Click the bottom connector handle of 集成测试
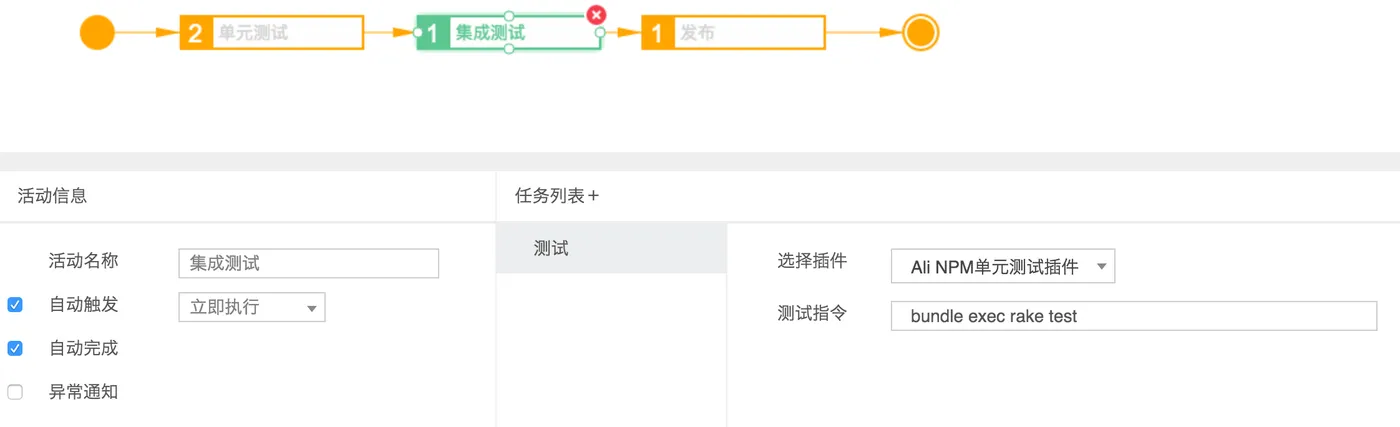The image size is (1400, 427). (509, 49)
